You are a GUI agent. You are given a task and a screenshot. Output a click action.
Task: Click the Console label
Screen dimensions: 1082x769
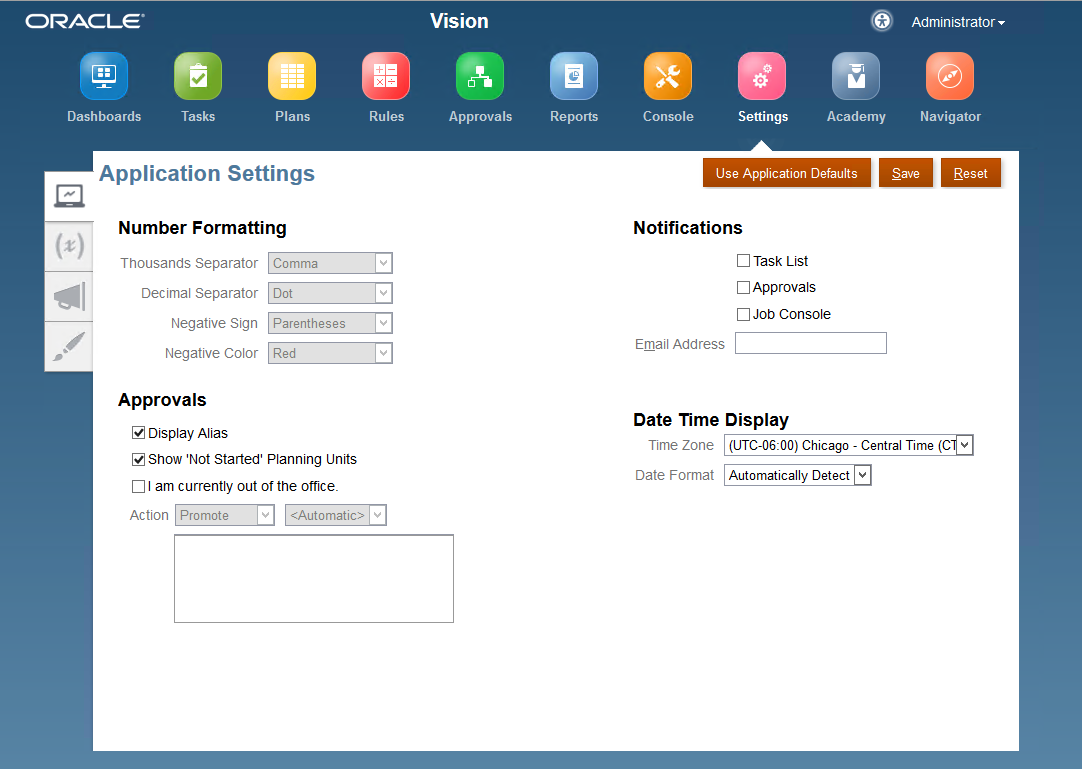[668, 117]
